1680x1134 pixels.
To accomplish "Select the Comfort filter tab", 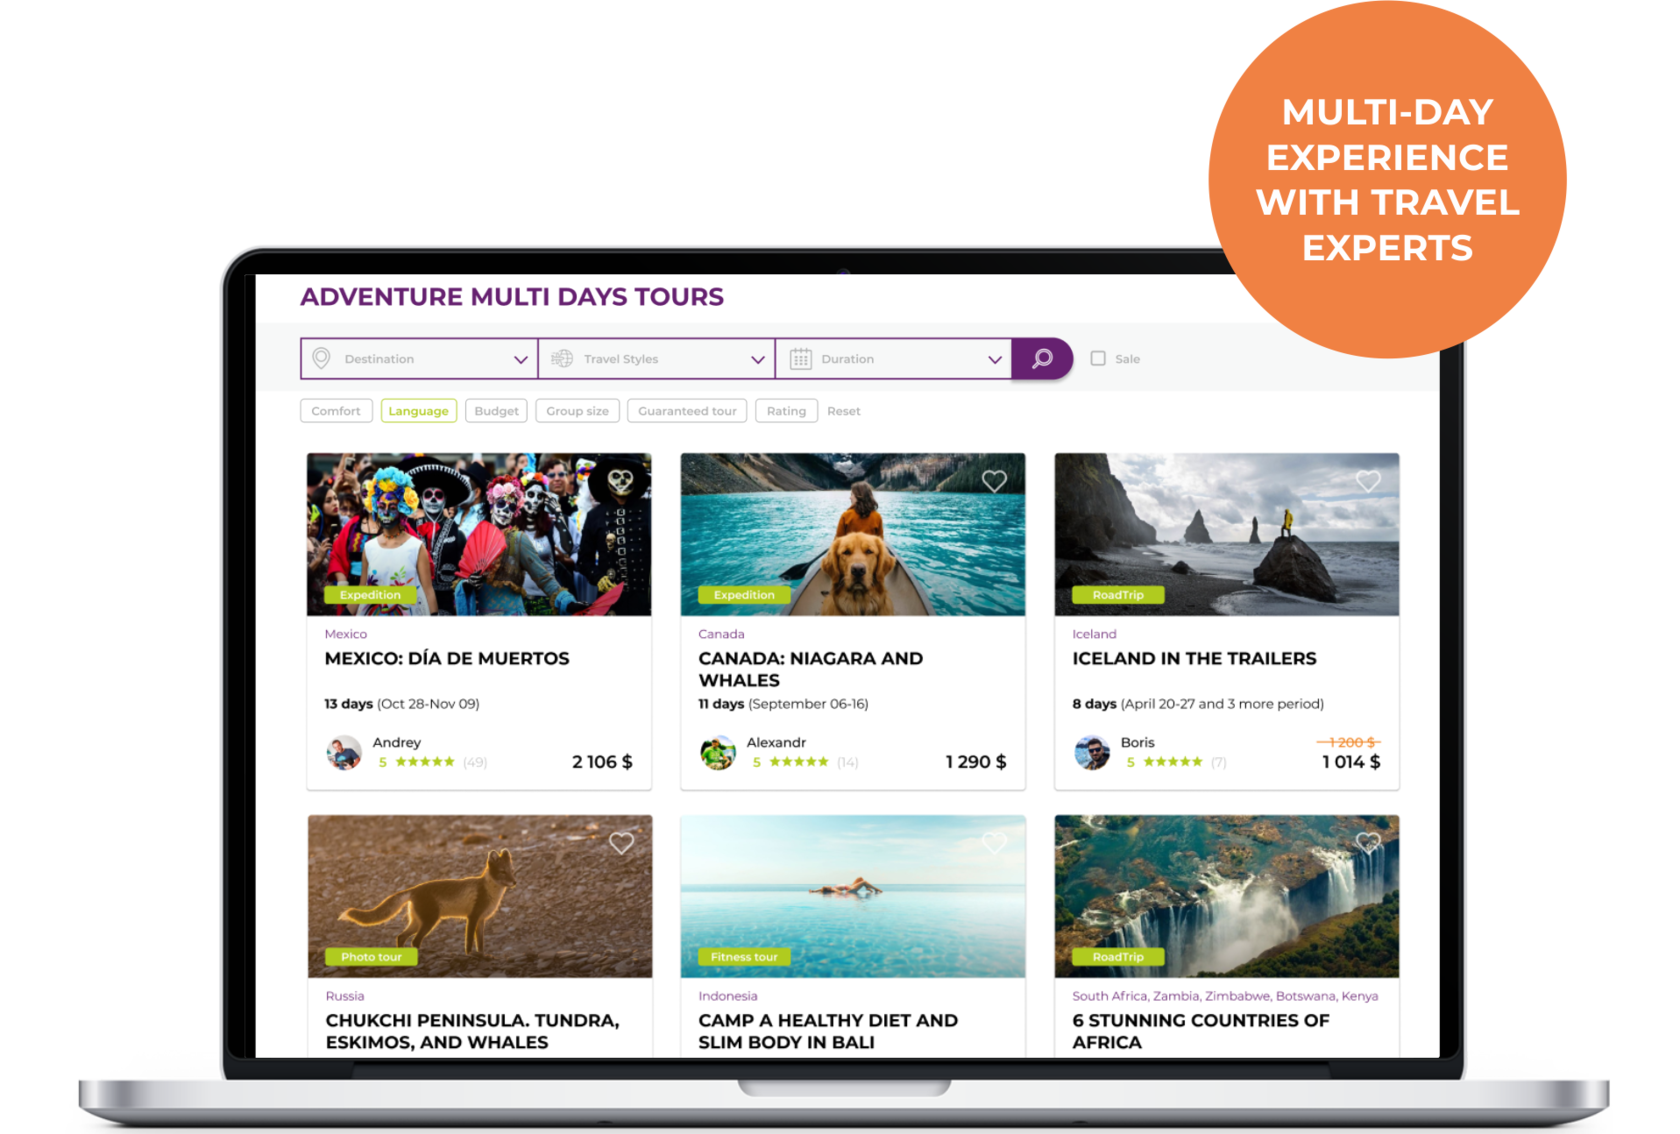I will coord(336,411).
